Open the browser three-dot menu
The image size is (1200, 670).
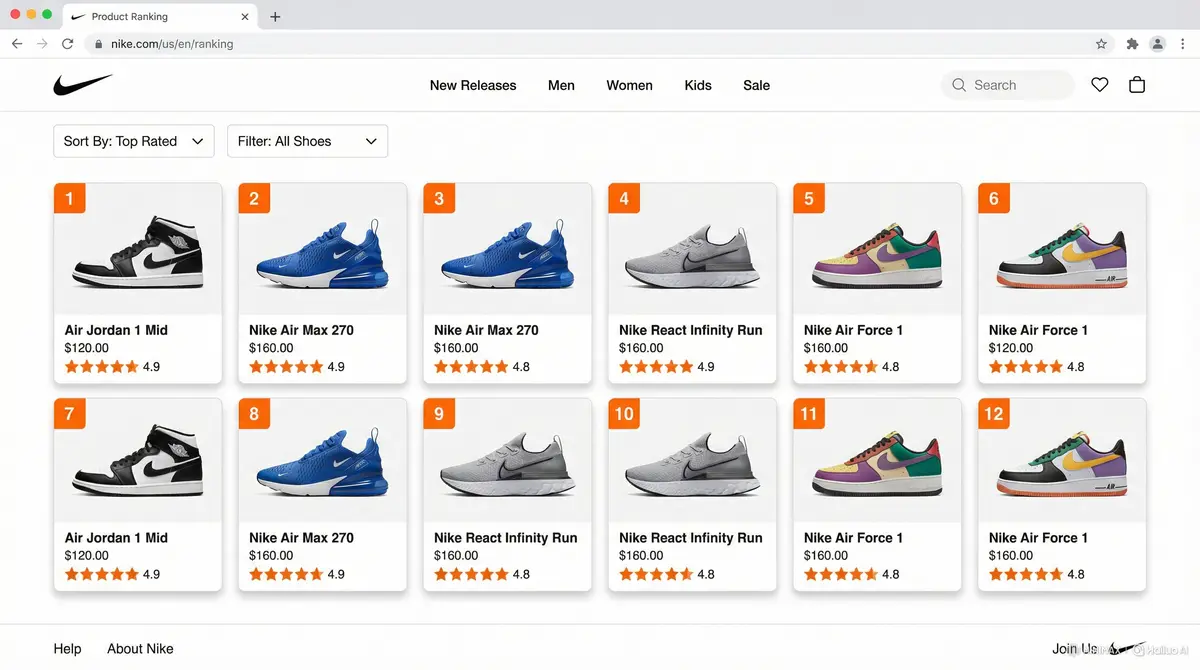pyautogui.click(x=1182, y=44)
